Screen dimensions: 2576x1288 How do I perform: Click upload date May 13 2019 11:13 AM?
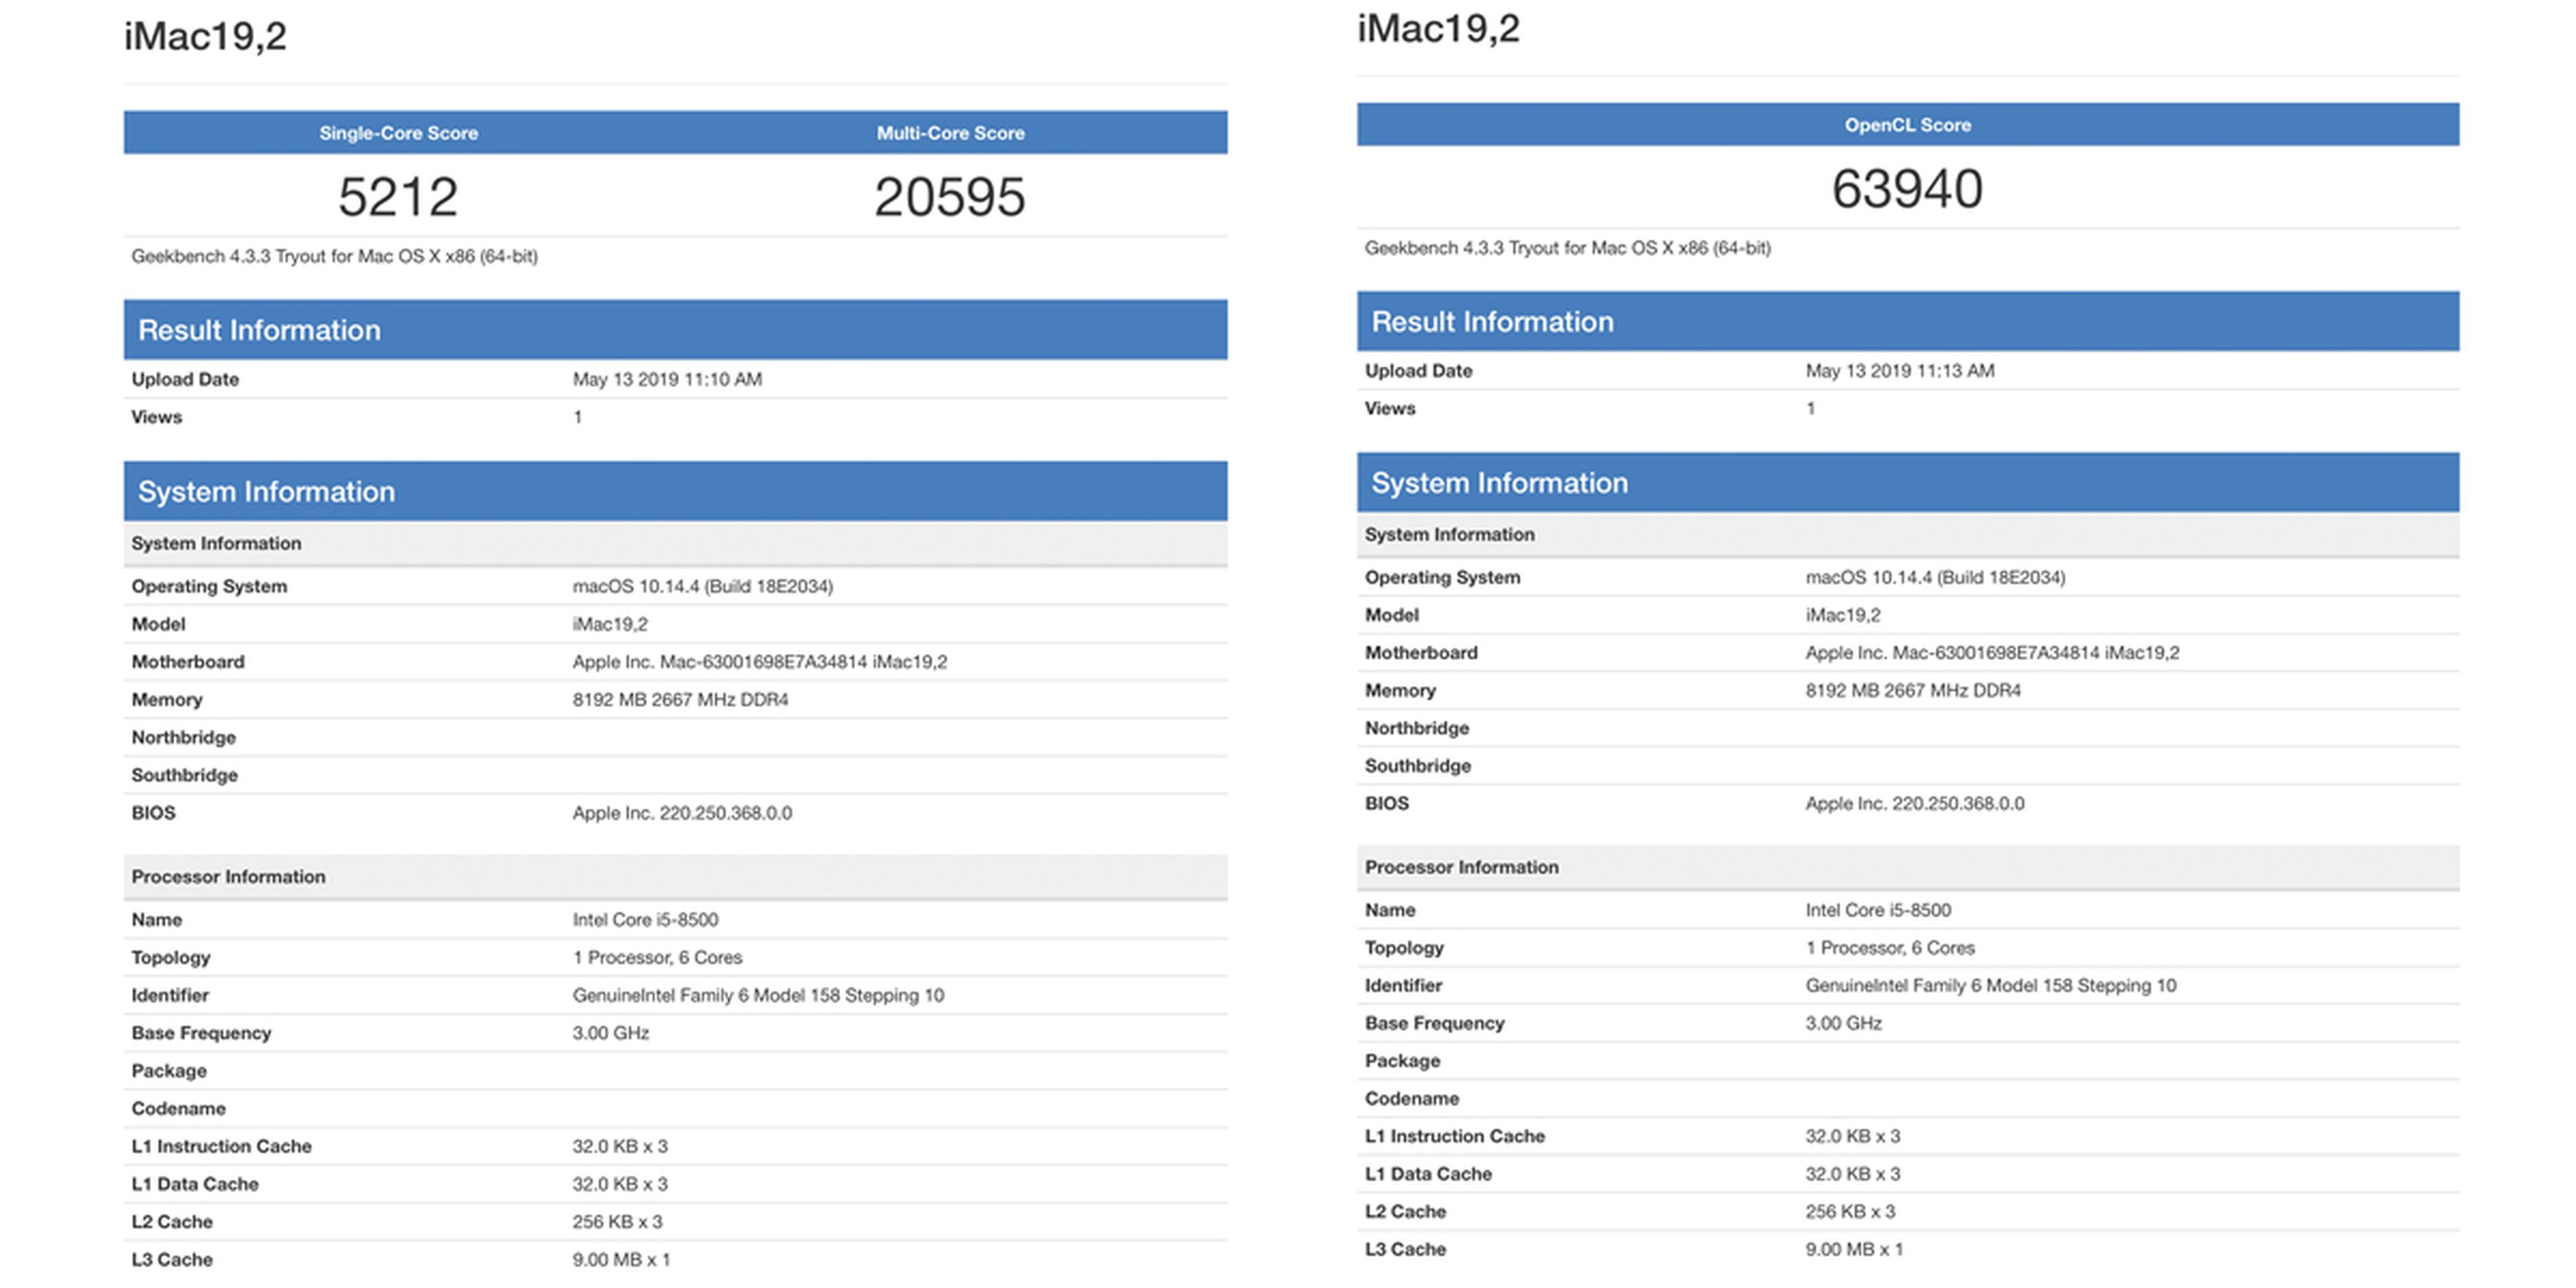tap(1900, 371)
